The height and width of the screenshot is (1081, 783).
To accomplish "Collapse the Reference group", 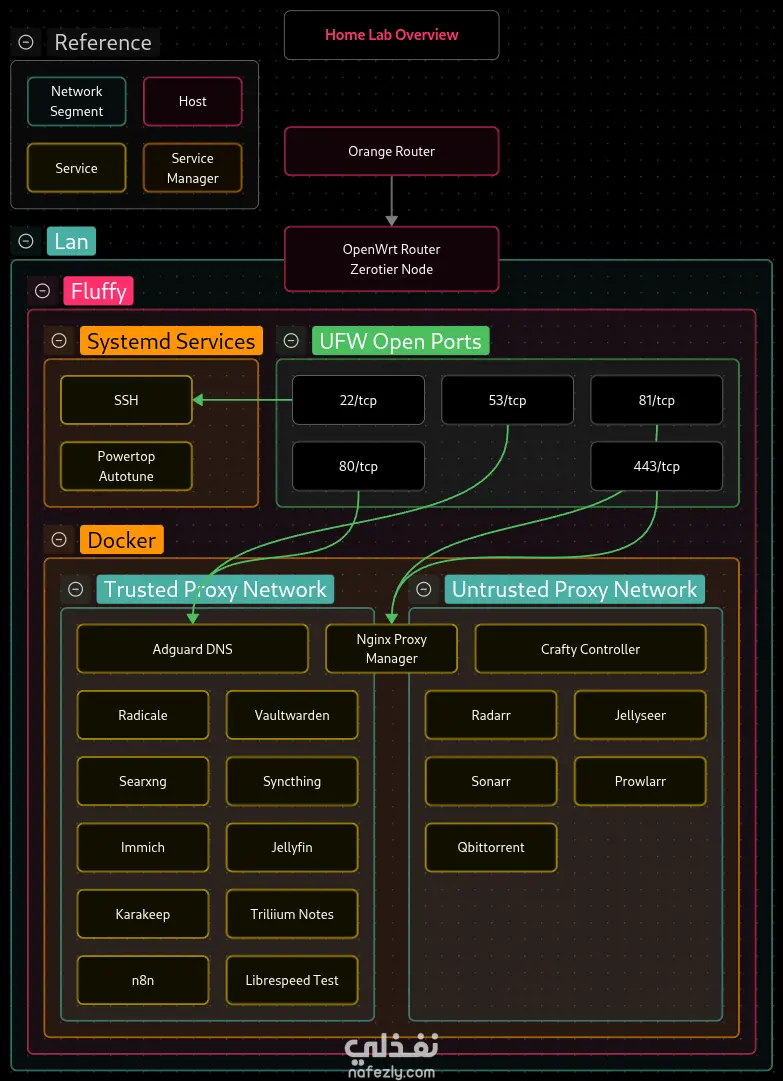I will (x=26, y=42).
